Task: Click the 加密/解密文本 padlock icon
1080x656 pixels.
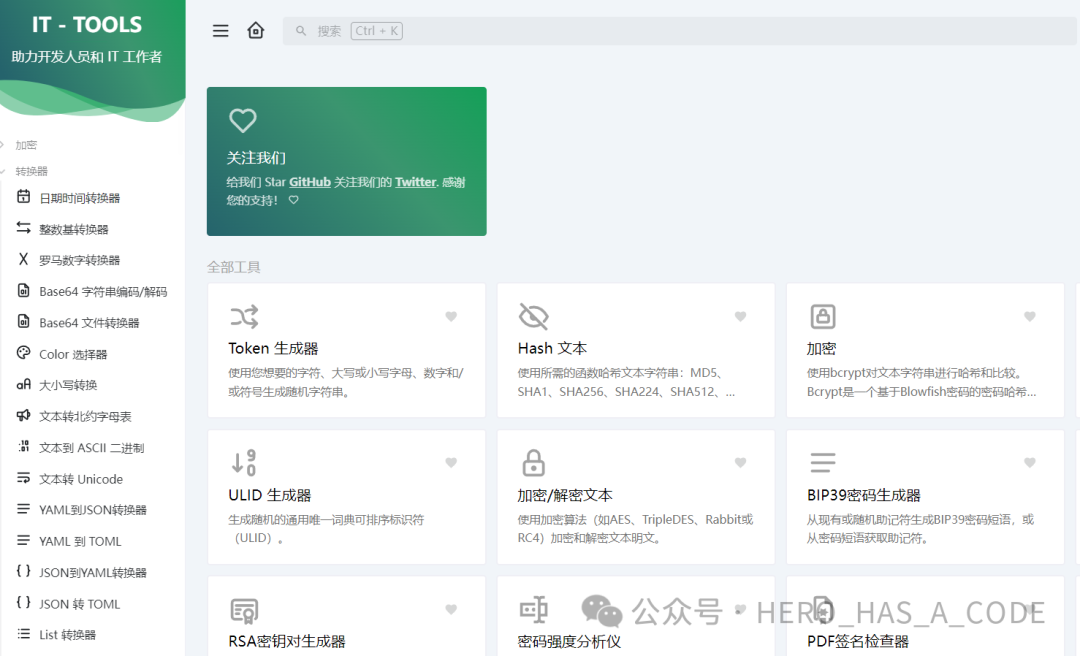Action: [534, 463]
